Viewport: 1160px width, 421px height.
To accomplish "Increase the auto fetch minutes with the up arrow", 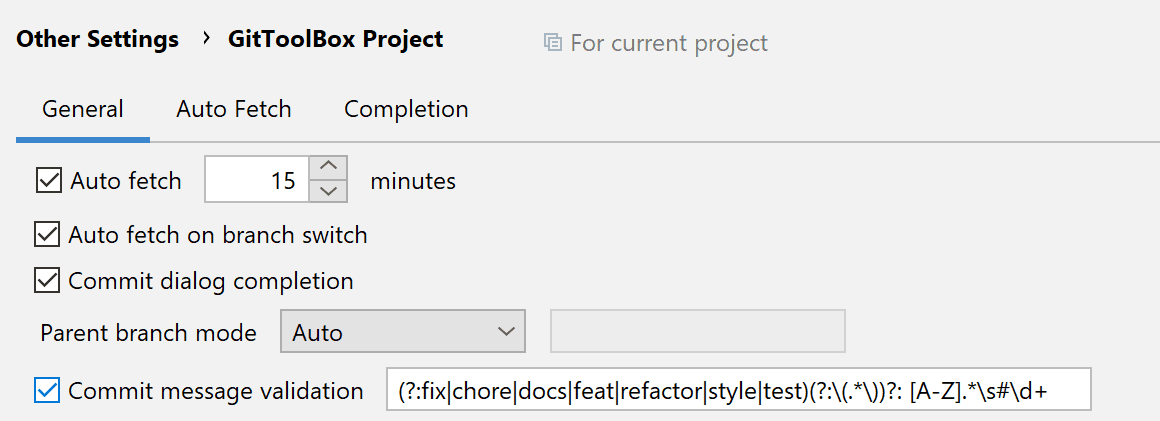I will click(x=329, y=167).
